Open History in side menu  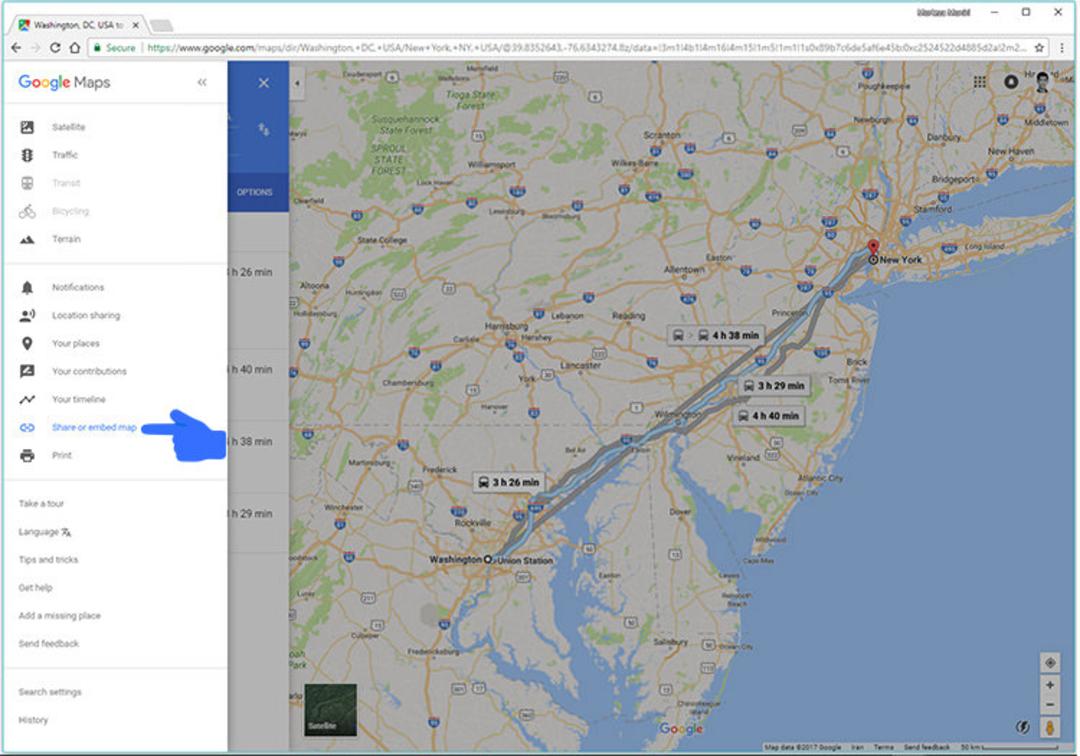33,720
